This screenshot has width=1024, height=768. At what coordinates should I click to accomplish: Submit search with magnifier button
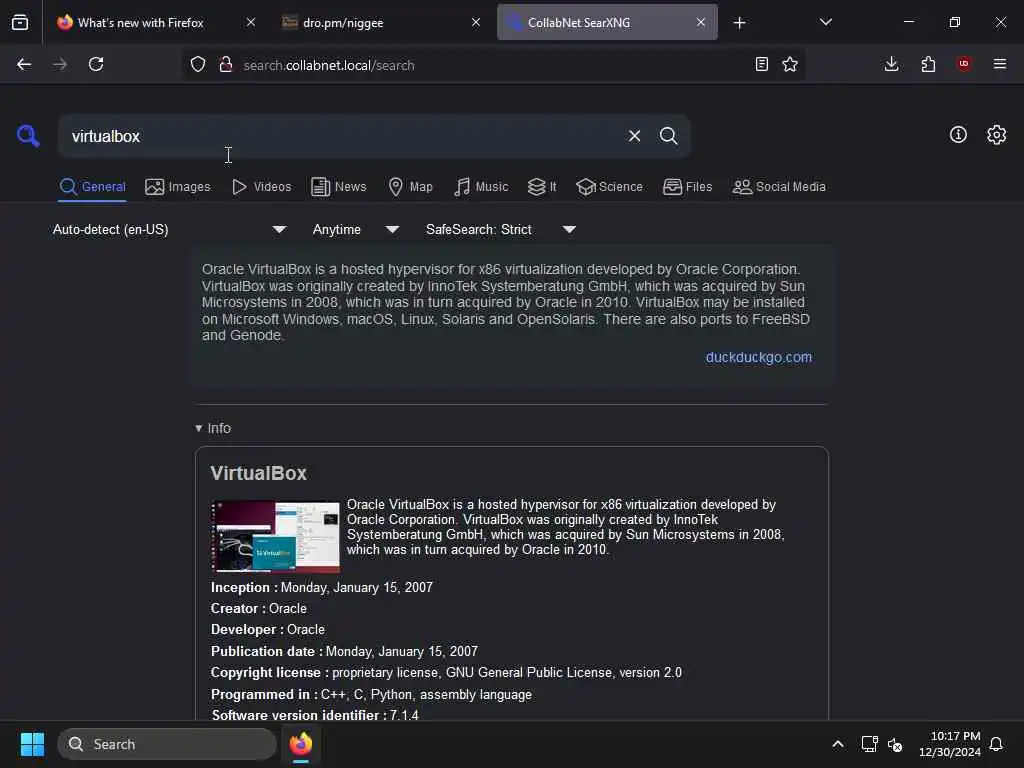pyautogui.click(x=668, y=136)
